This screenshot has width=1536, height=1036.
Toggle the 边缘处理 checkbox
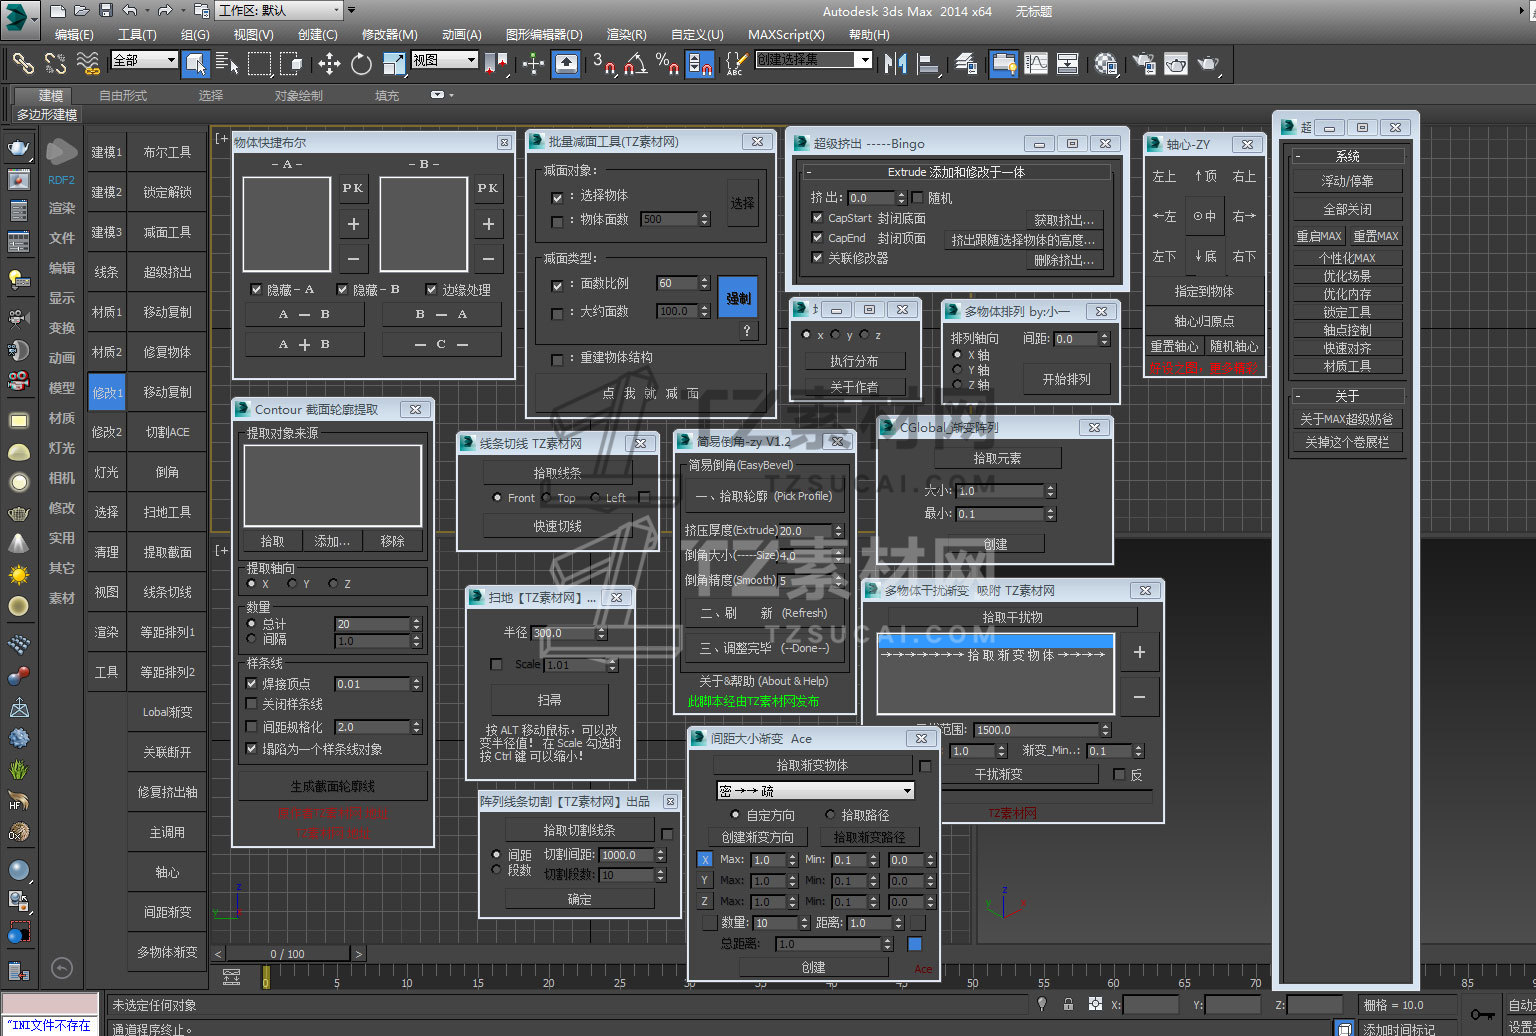point(432,289)
